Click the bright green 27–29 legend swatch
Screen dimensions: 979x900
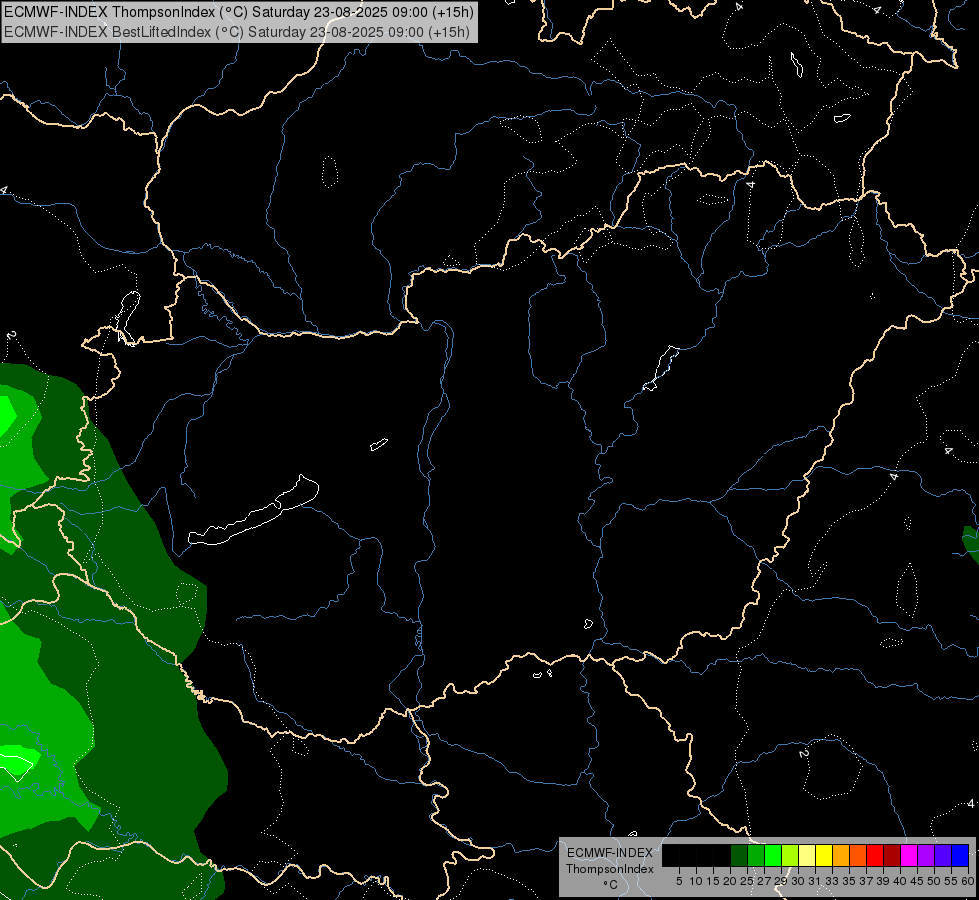point(773,855)
